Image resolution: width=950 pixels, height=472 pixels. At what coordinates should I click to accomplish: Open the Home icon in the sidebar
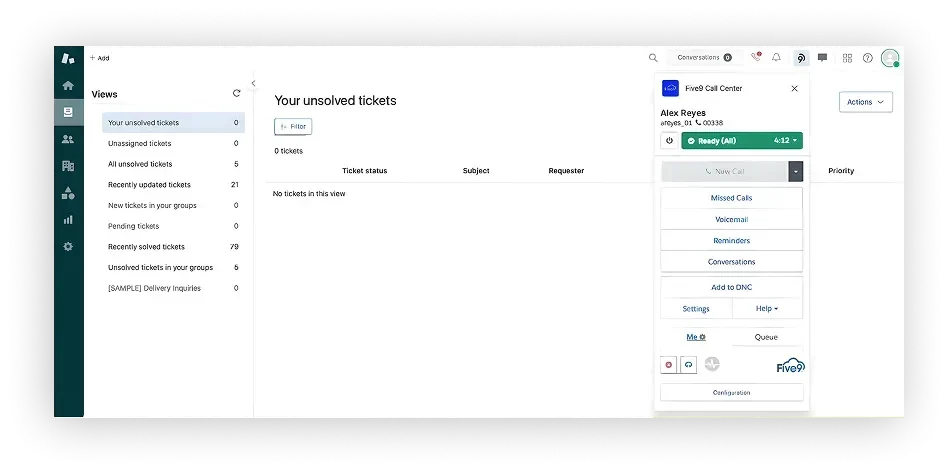(68, 86)
